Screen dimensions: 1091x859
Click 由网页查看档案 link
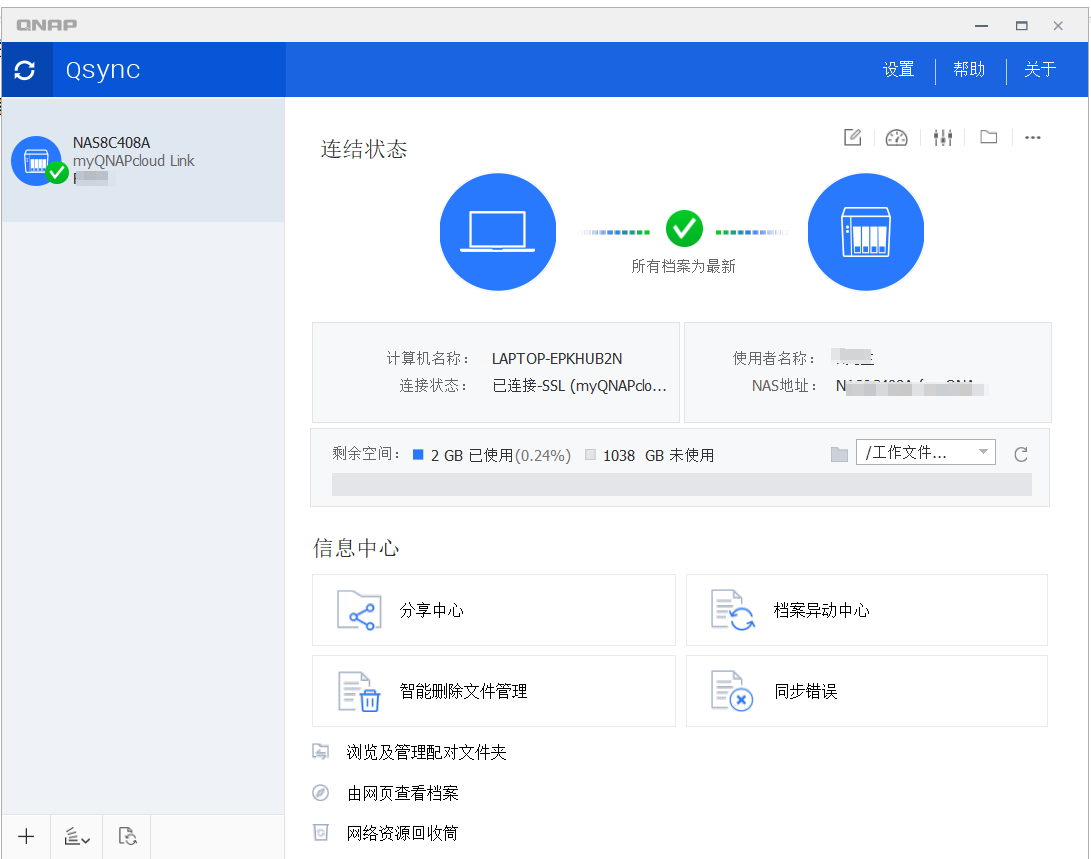pyautogui.click(x=402, y=793)
